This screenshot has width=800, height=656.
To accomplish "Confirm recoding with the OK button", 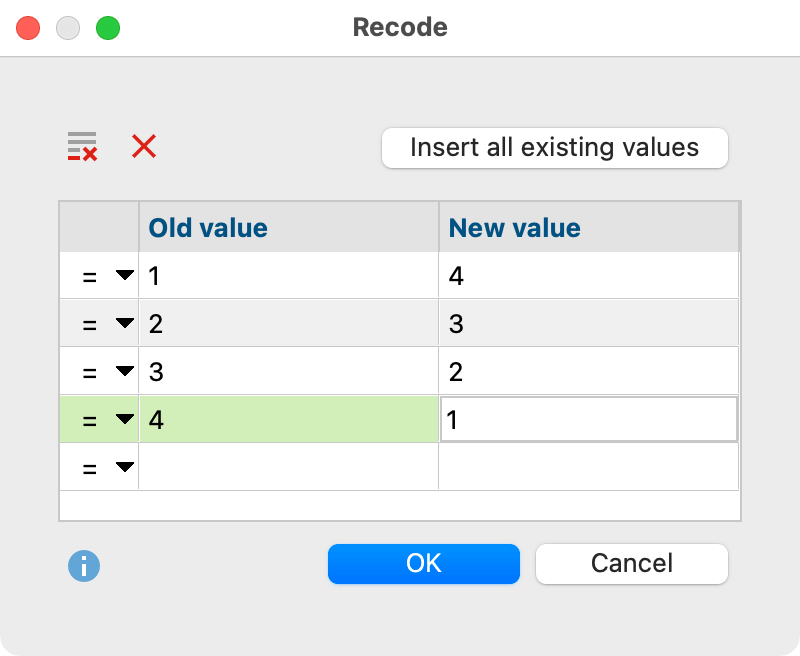I will point(423,563).
